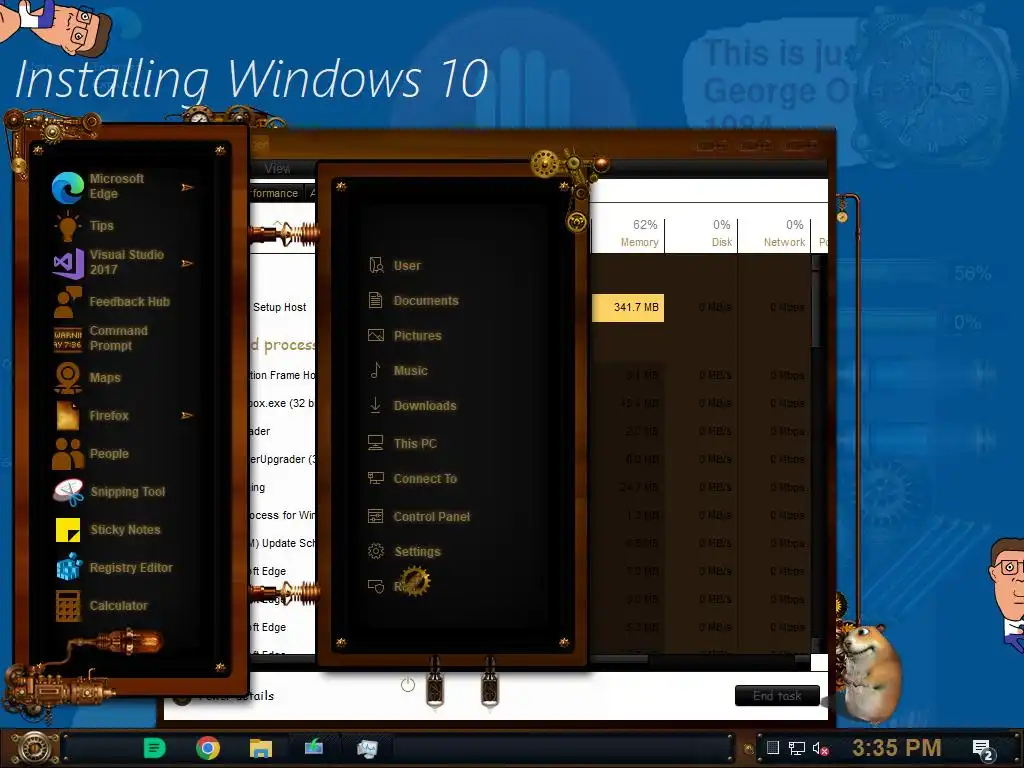Image resolution: width=1024 pixels, height=768 pixels.
Task: Click the steampunk Start button
Action: [33, 748]
